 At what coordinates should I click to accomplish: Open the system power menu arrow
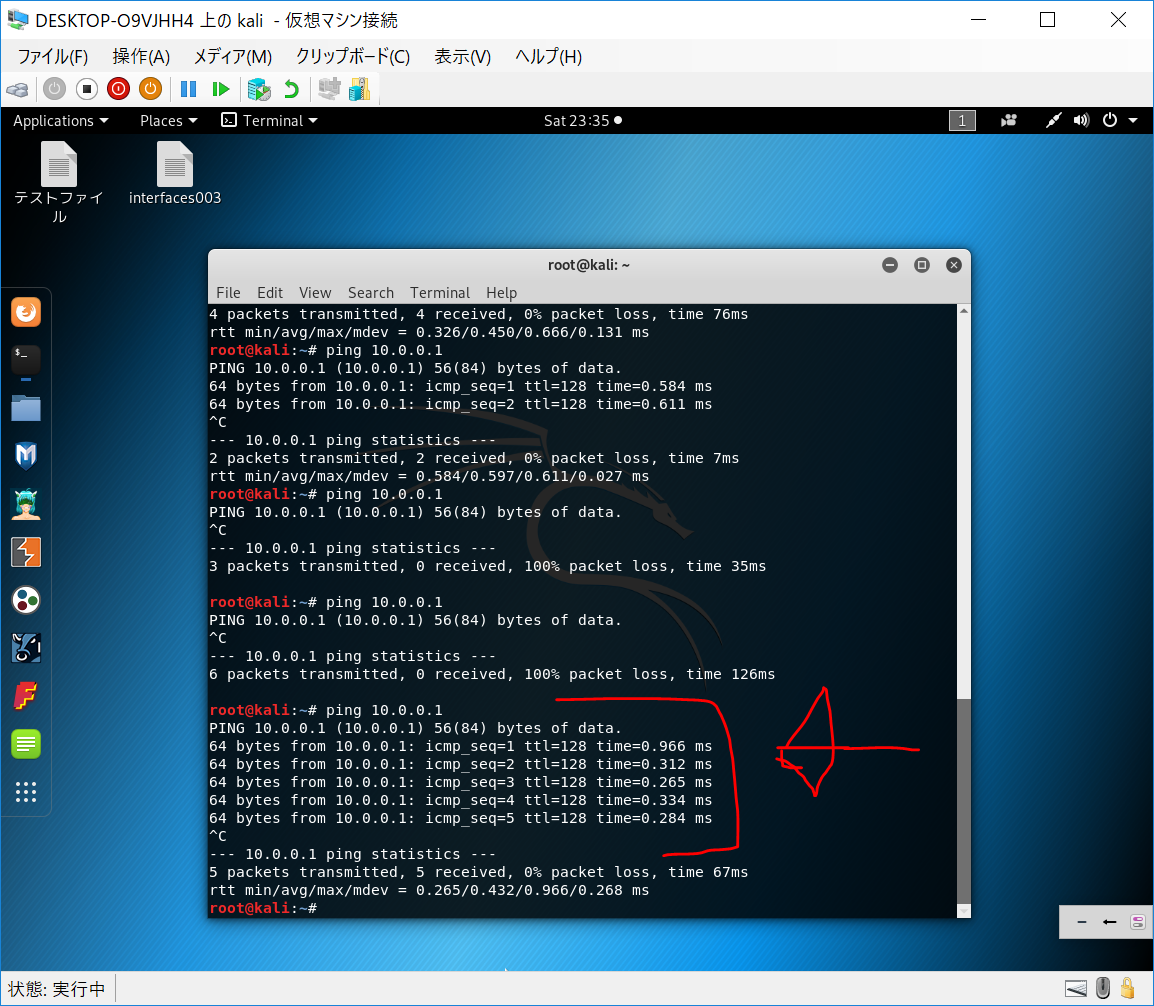pos(1133,121)
